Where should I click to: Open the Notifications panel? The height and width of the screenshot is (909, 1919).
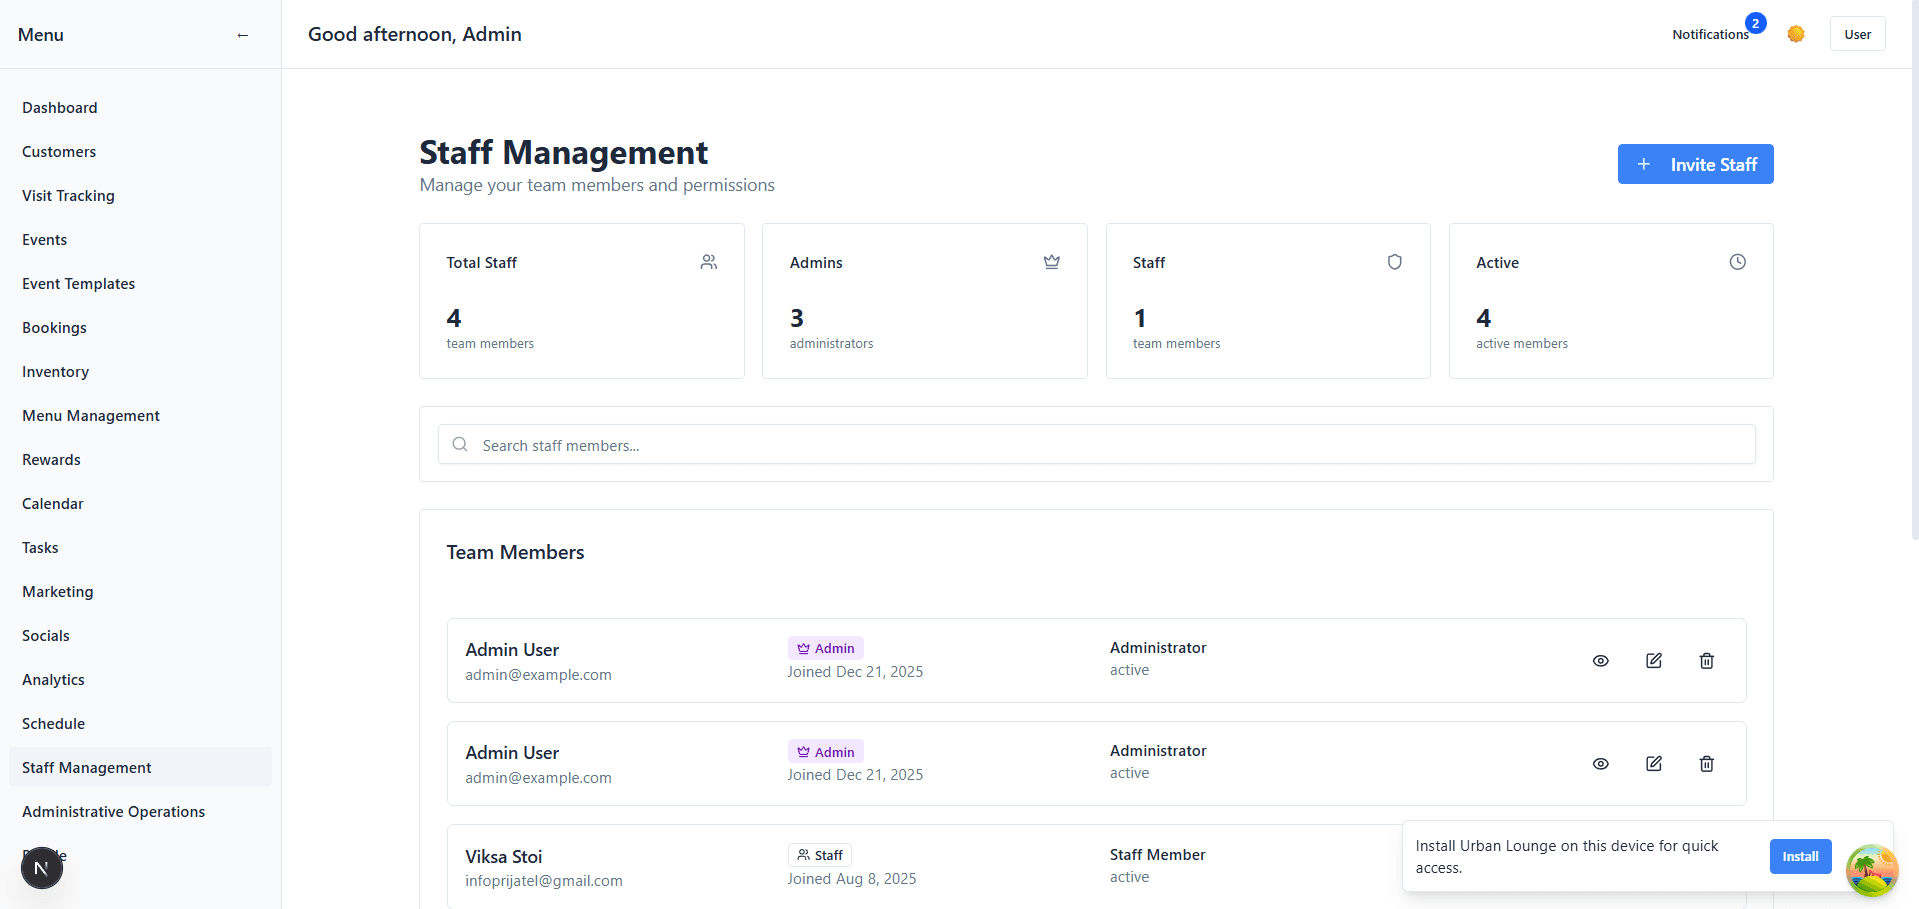pos(1710,34)
